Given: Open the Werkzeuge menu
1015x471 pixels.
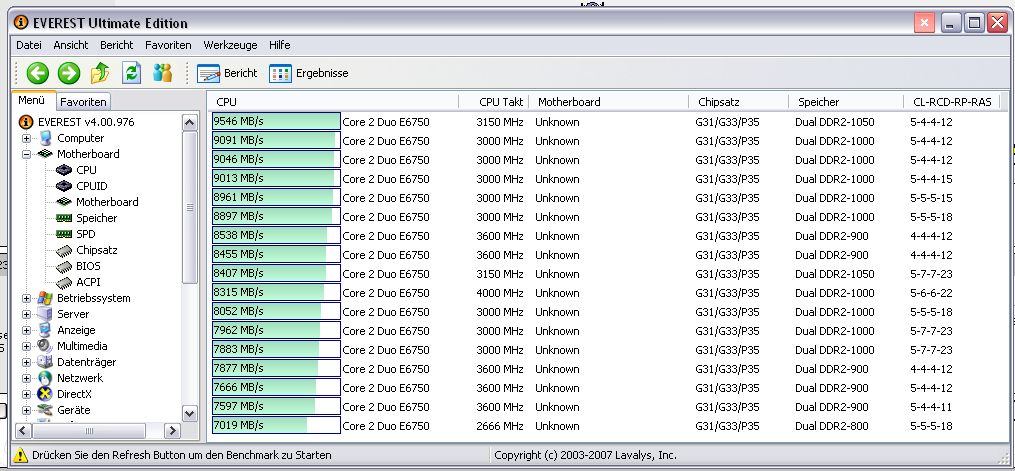Looking at the screenshot, I should pyautogui.click(x=230, y=45).
